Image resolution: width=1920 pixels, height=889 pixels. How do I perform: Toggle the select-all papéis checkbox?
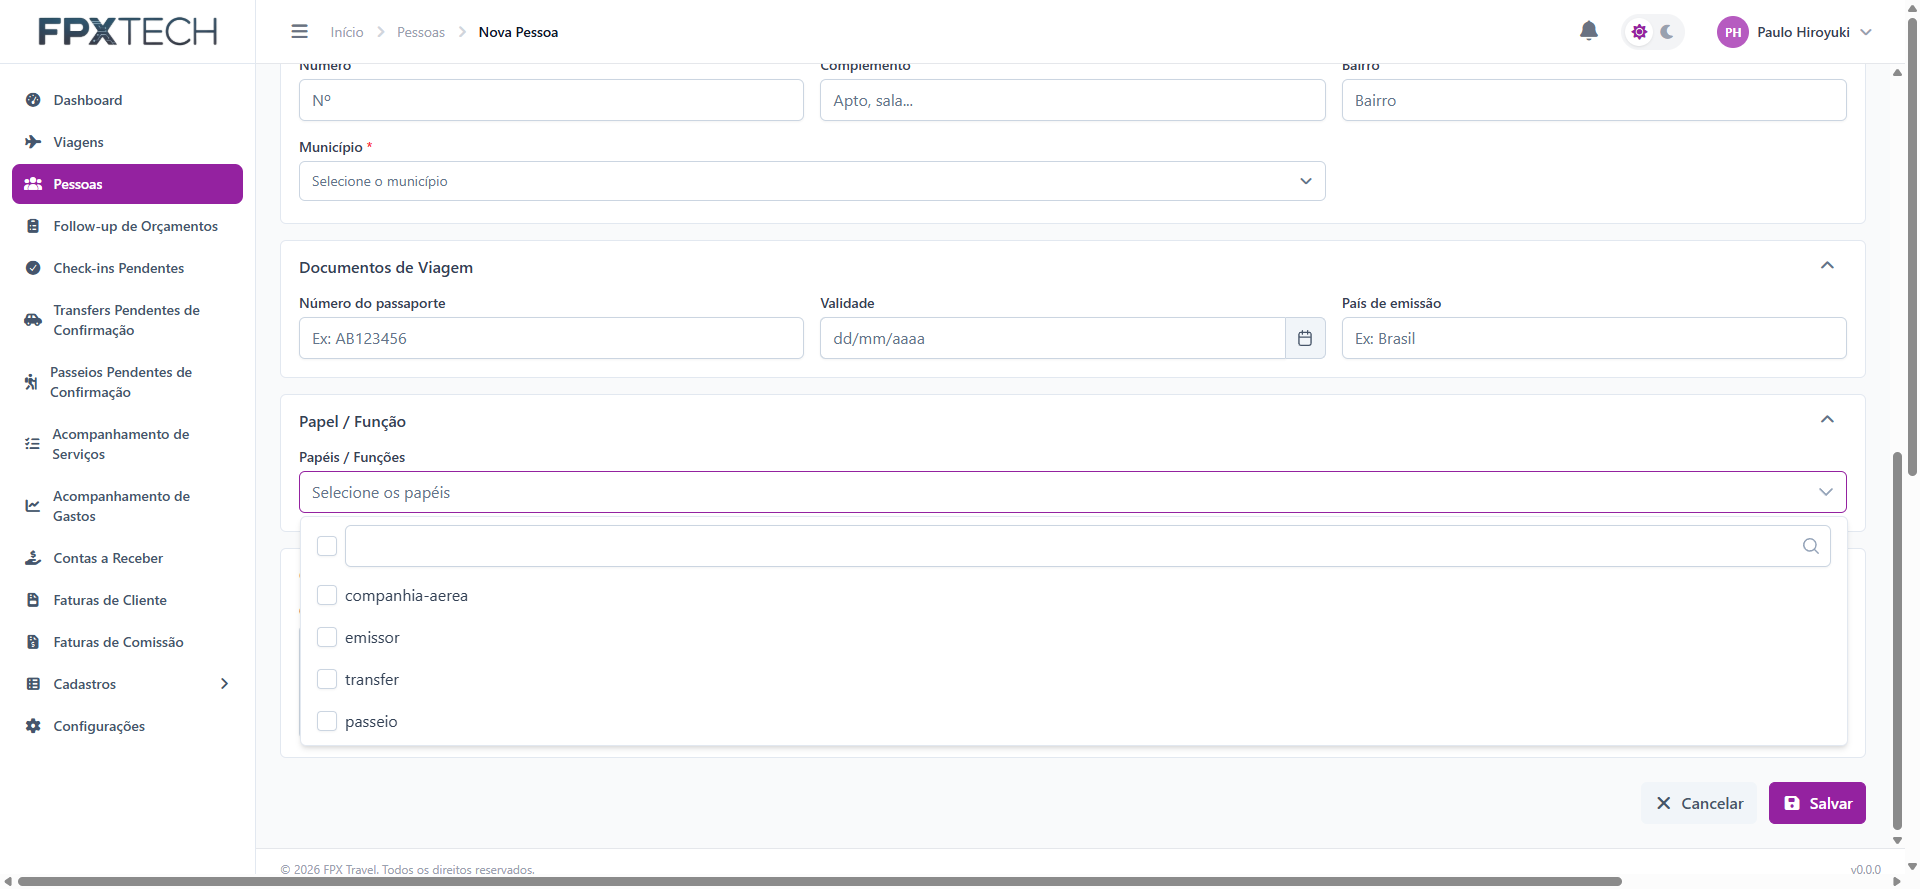tap(327, 546)
